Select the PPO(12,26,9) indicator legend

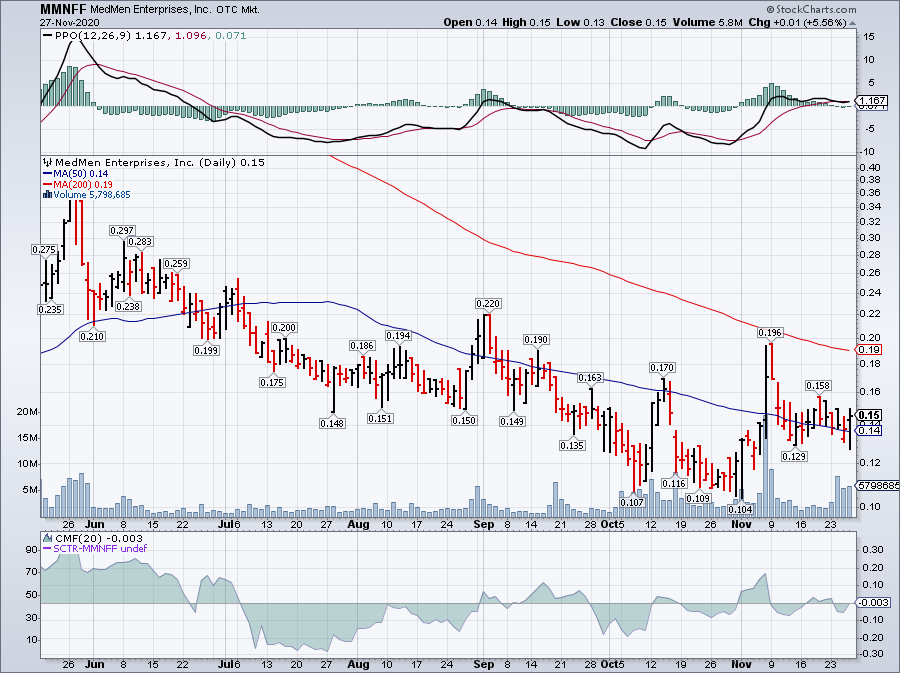(92, 36)
